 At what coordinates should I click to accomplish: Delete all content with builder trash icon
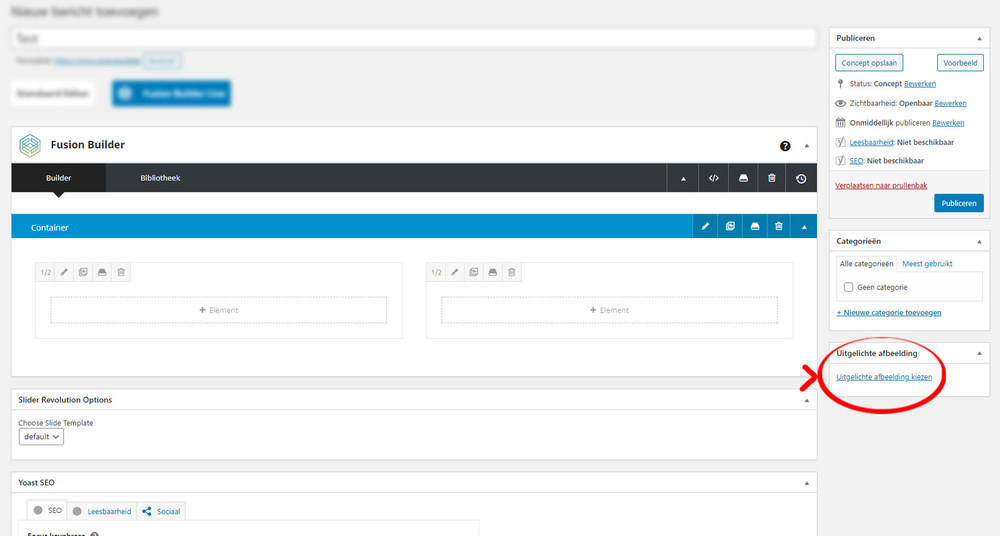772,178
